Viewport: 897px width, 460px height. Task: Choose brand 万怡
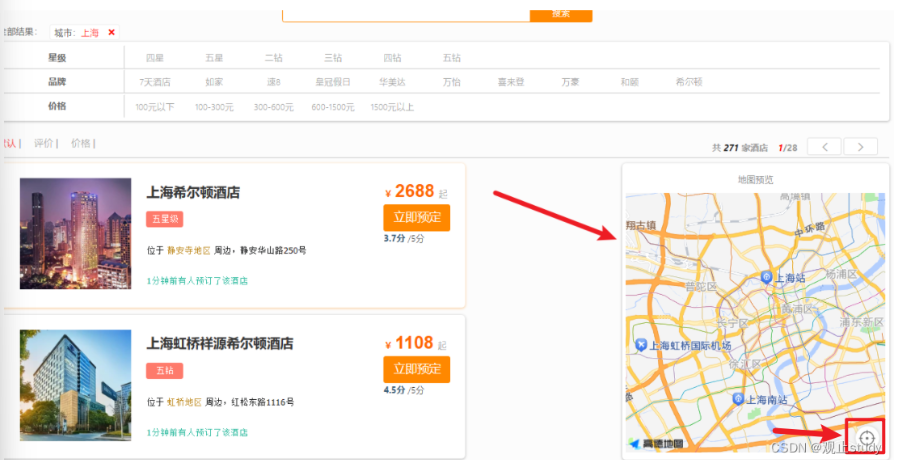pyautogui.click(x=452, y=82)
